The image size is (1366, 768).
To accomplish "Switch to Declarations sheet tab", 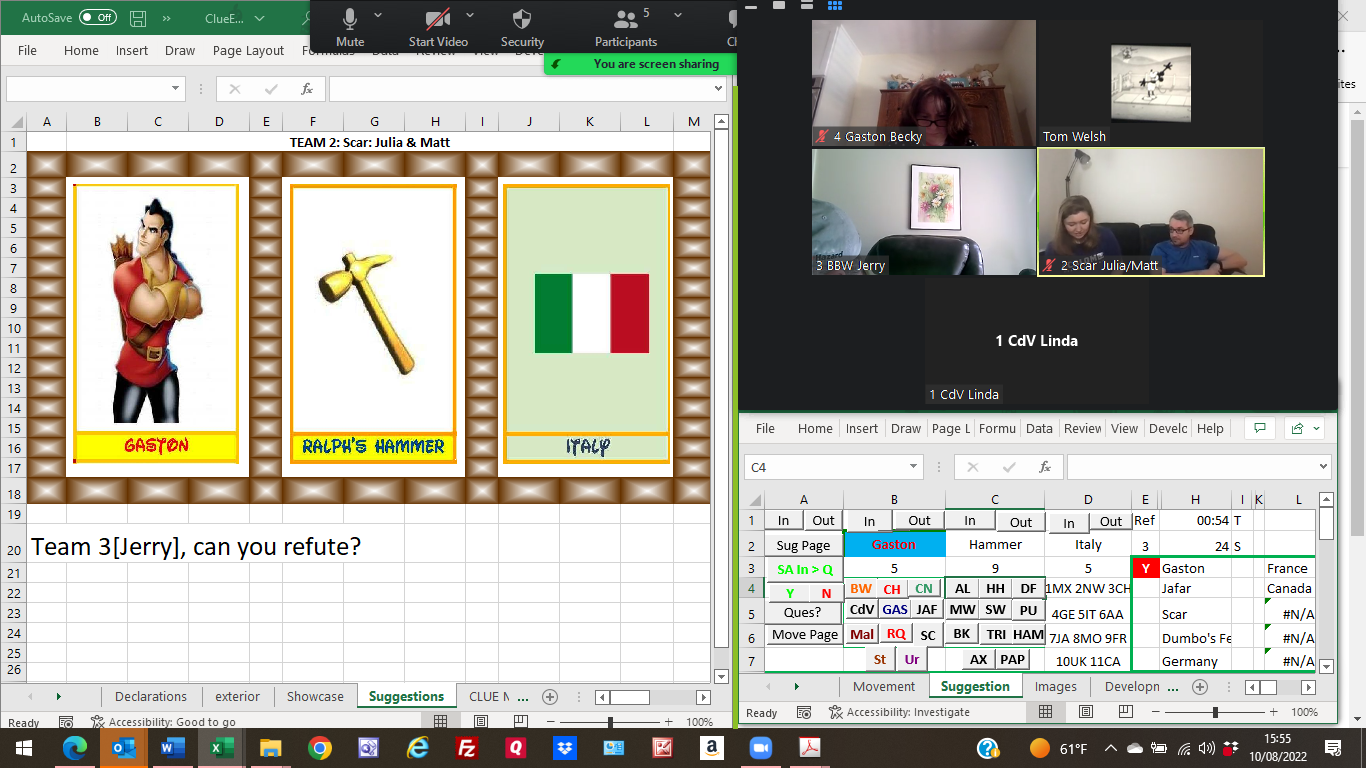I will point(151,696).
